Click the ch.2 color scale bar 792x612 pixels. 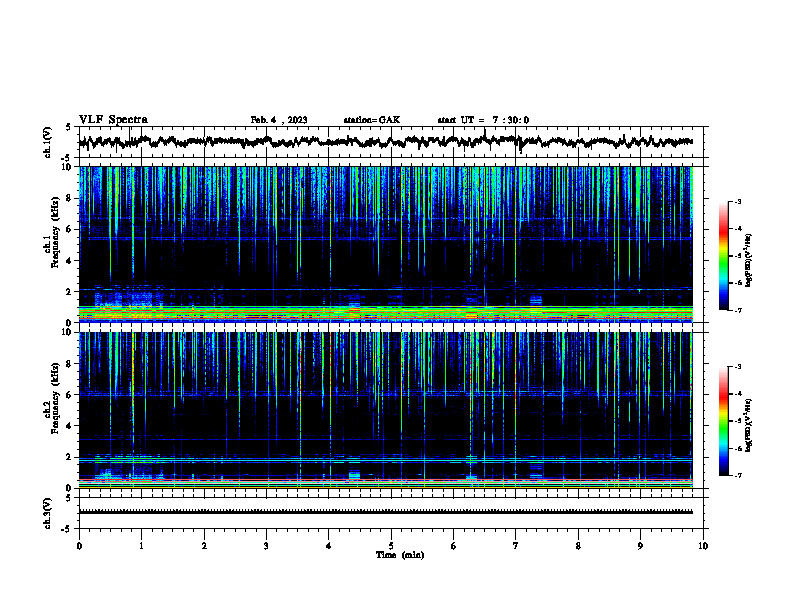click(723, 421)
